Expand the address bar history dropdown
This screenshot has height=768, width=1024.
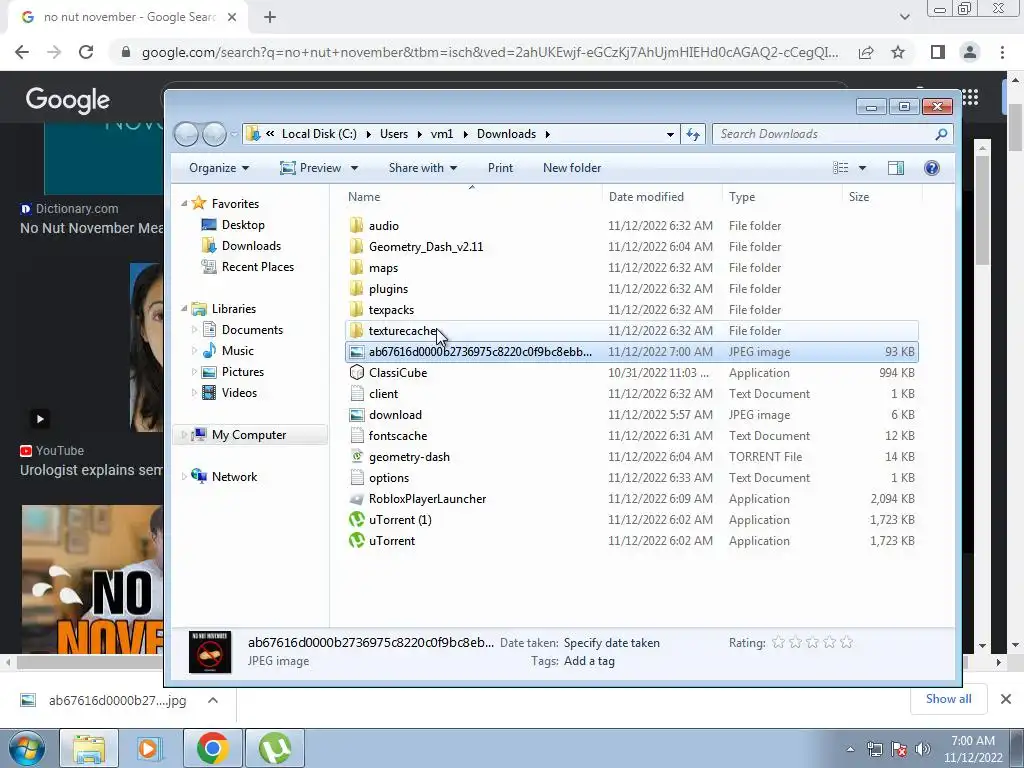pyautogui.click(x=670, y=134)
